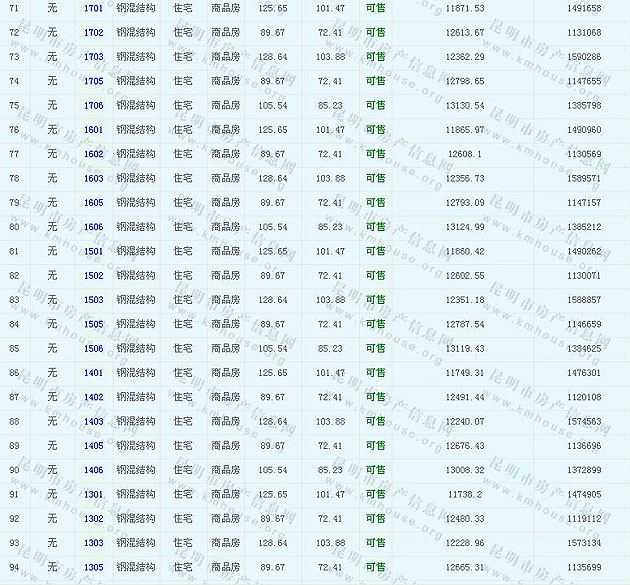This screenshot has width=630, height=585.
Task: Click 可售 status in row 92
Action: [376, 519]
